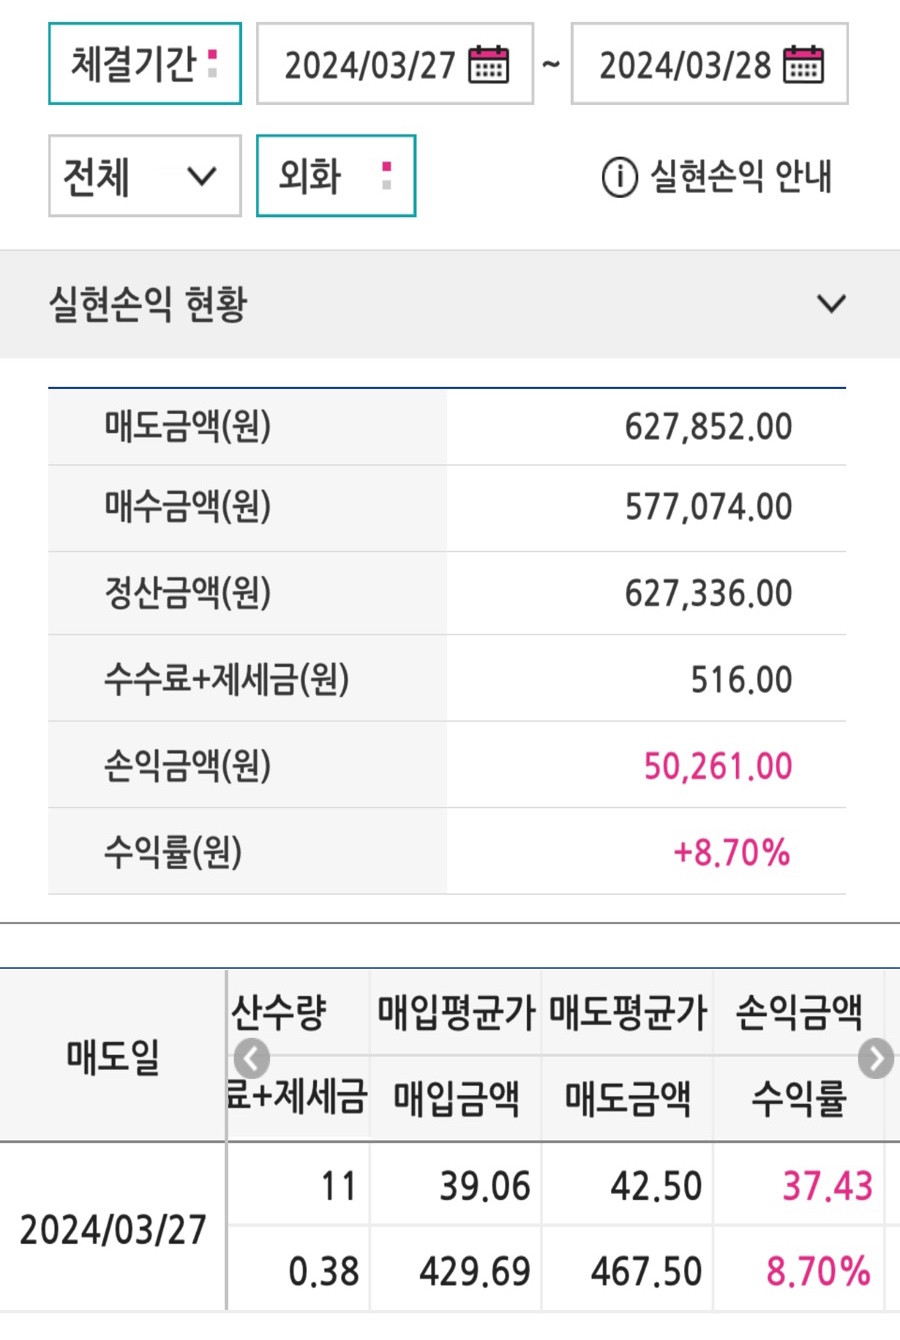Viewport: 900px width, 1340px height.
Task: Select the end date field 2024/03/28
Action: [709, 64]
